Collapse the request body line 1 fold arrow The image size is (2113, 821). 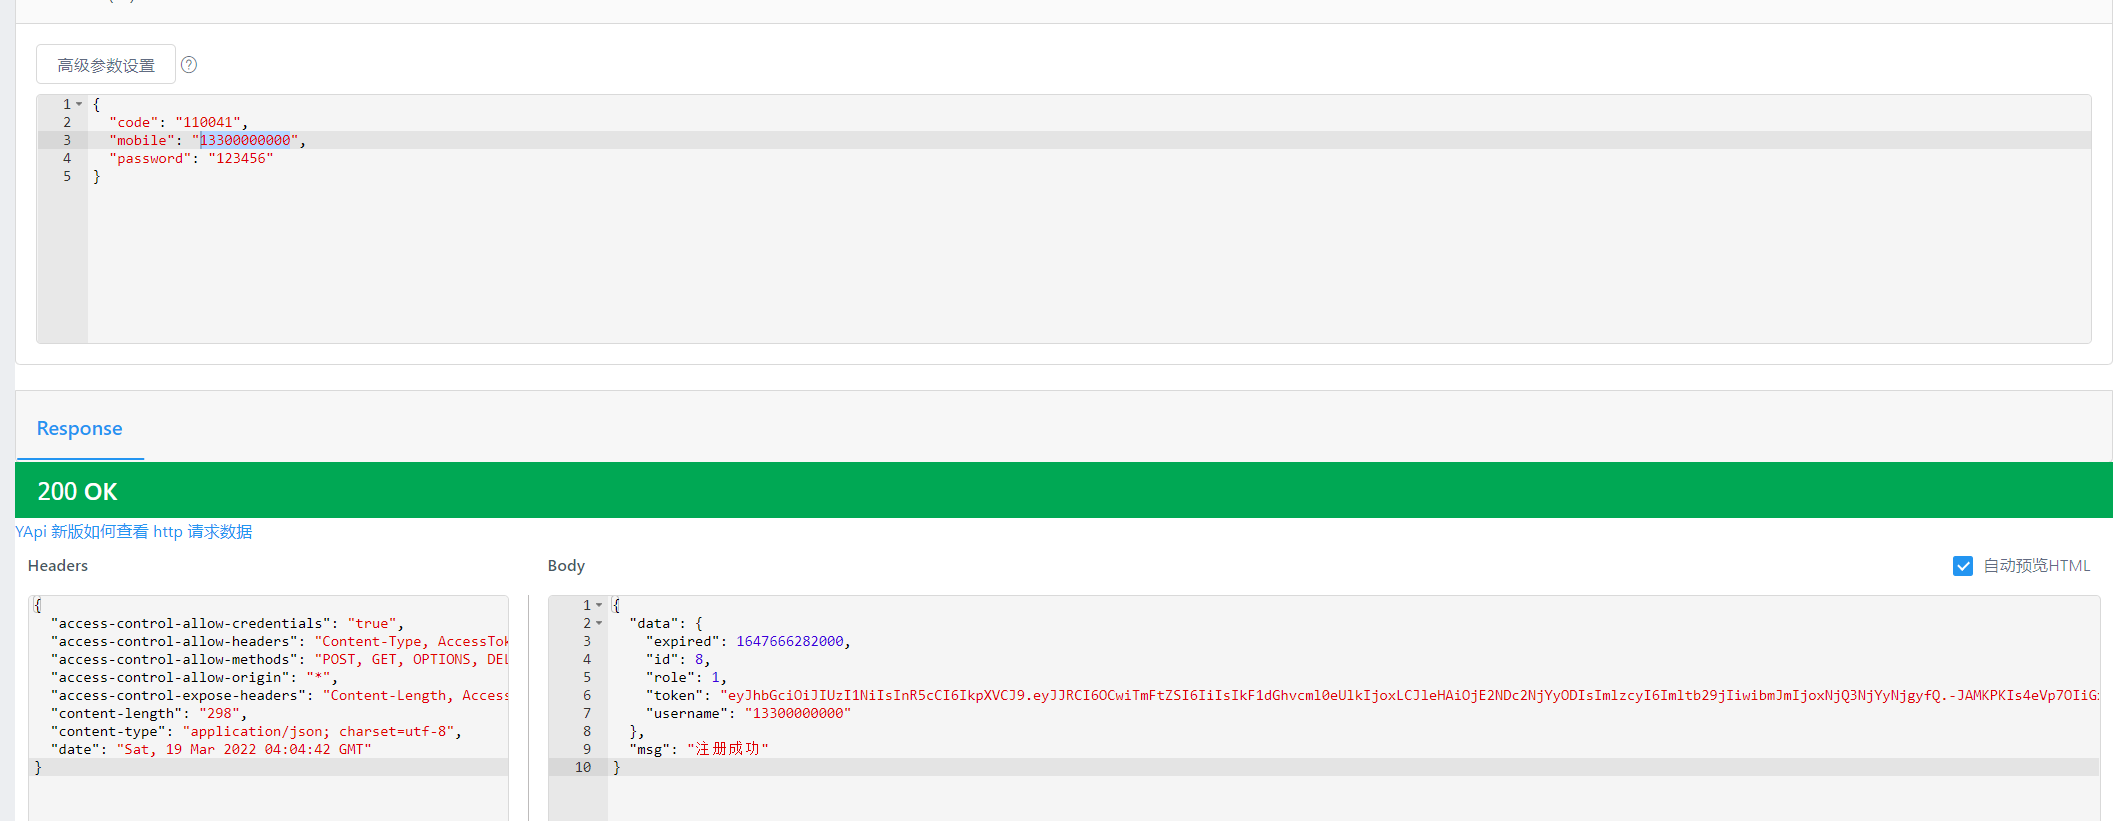[x=79, y=104]
